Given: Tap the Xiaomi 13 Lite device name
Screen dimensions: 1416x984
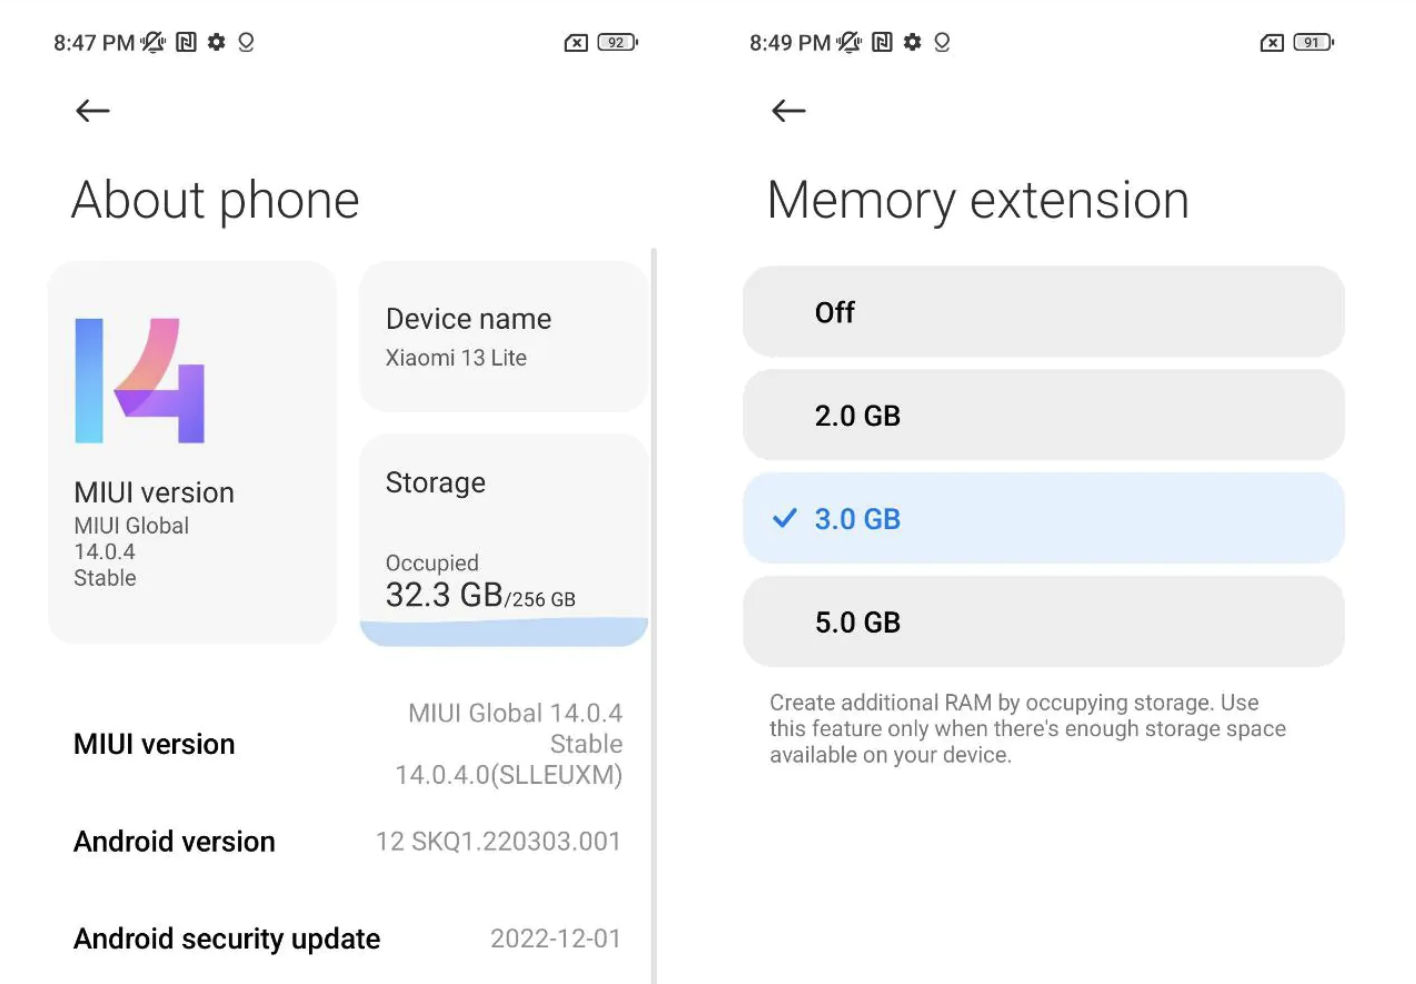Looking at the screenshot, I should click(x=456, y=358).
